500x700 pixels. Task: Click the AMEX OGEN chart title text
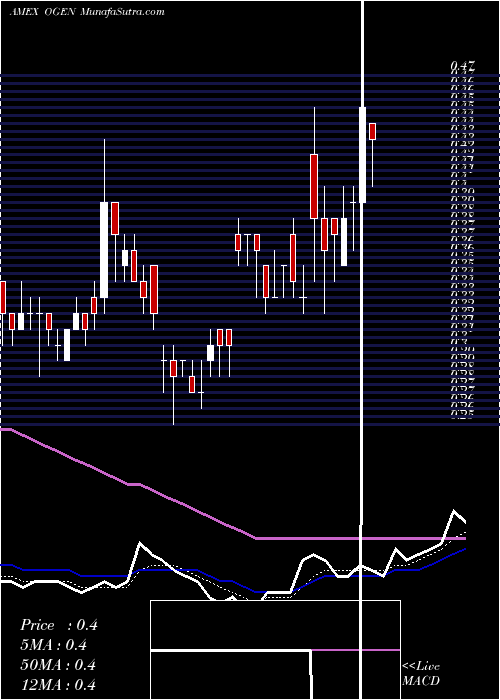87,12
